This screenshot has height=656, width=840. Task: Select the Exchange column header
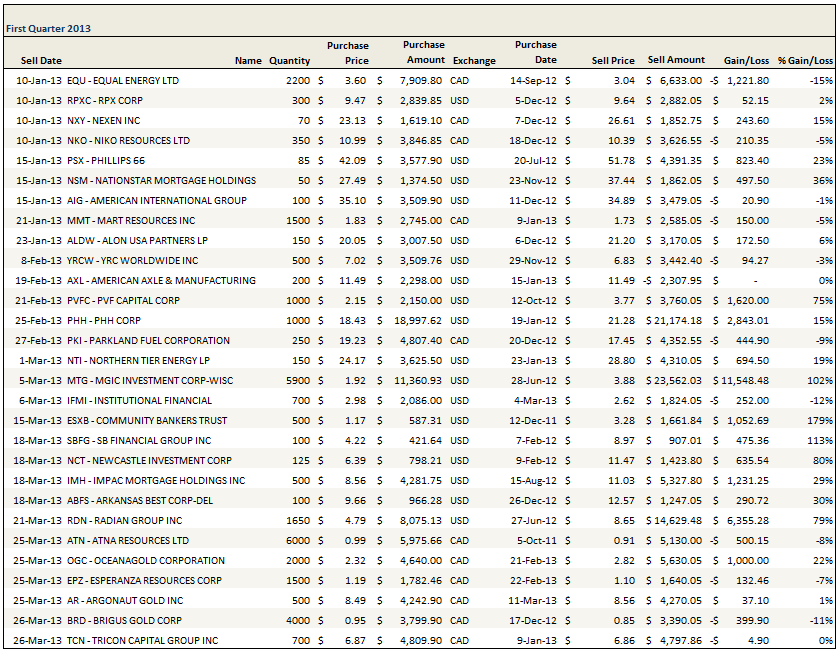coord(473,60)
